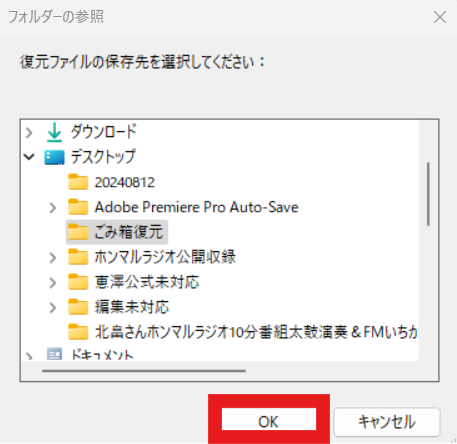
Task: Expand the ホンマルラジオ公開収録 folder
Action: click(53, 258)
